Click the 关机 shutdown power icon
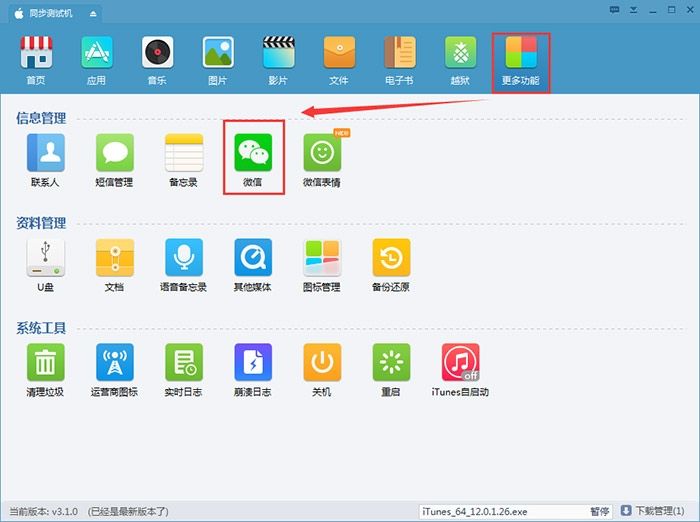Viewport: 700px width, 522px height. tap(322, 362)
